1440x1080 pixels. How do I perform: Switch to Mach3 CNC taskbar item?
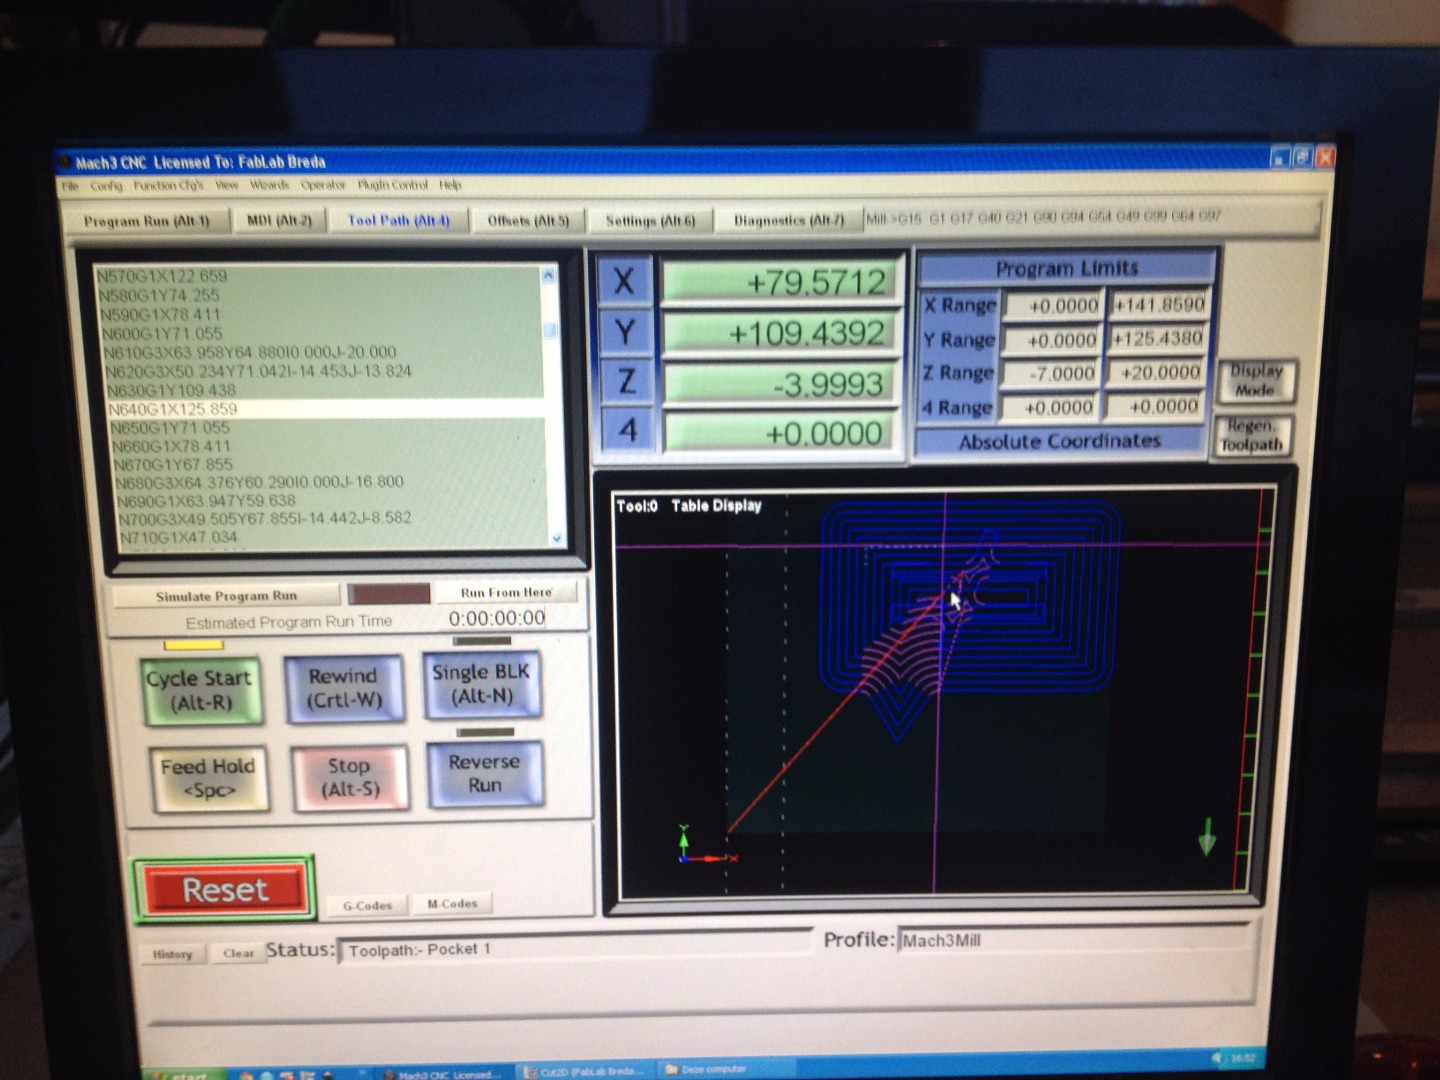pyautogui.click(x=448, y=1074)
